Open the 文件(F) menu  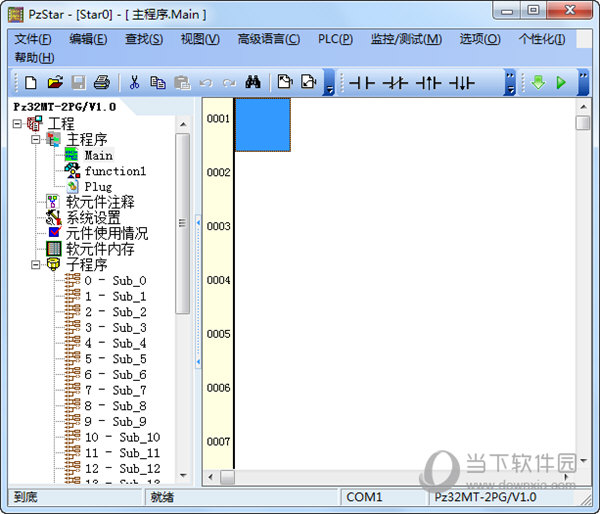pos(33,39)
